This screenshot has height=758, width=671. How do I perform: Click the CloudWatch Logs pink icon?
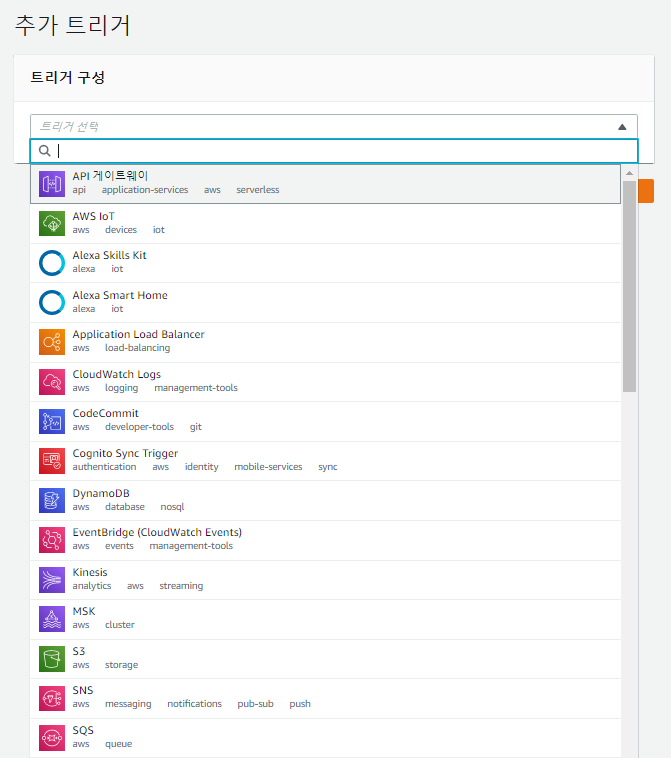point(52,382)
